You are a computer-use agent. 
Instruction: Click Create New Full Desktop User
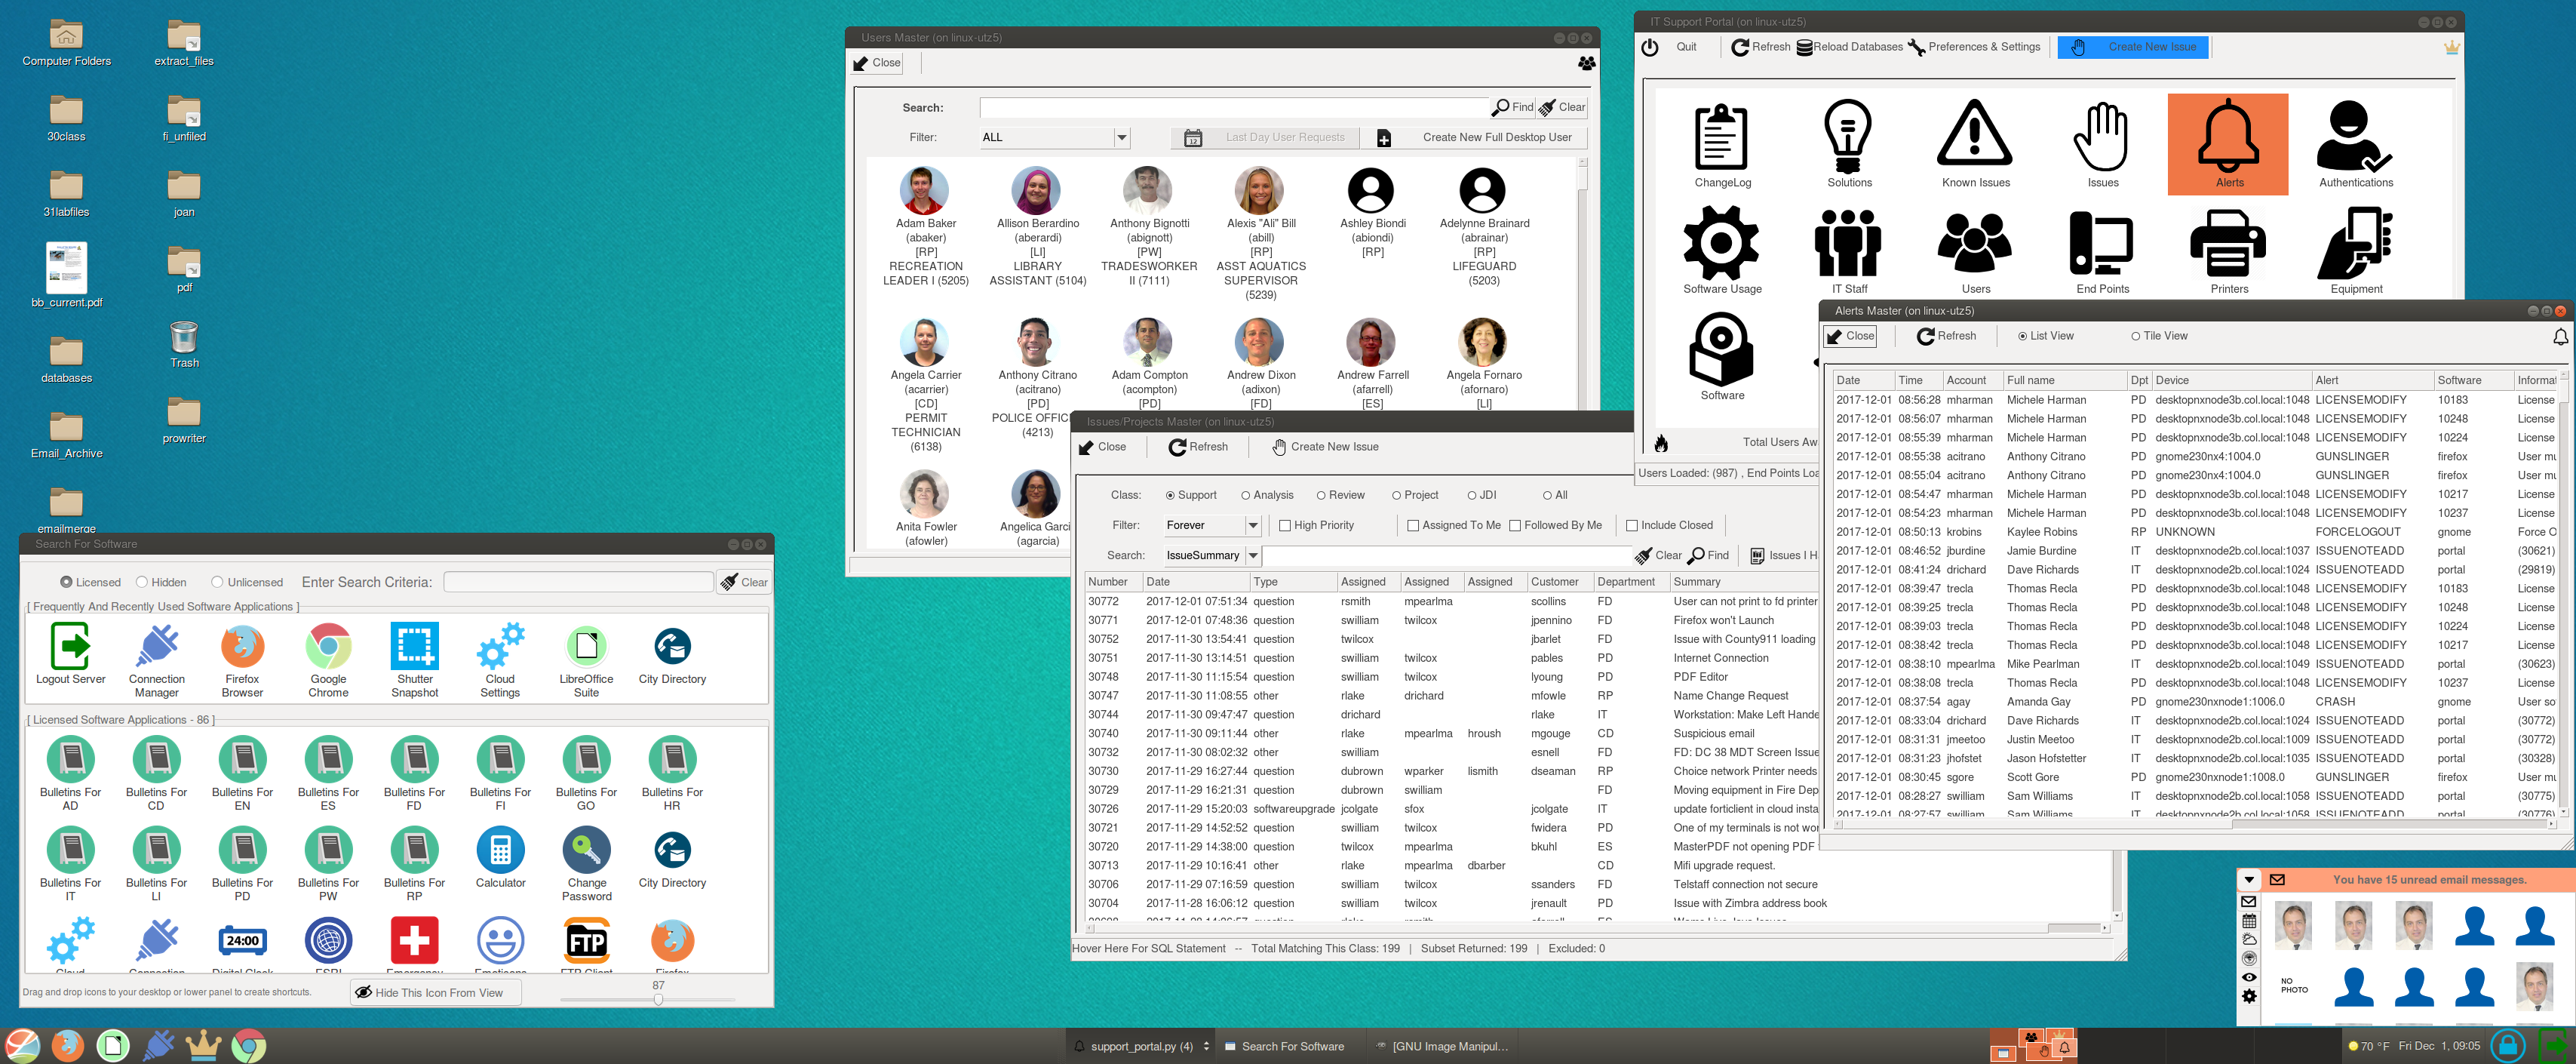point(1474,138)
